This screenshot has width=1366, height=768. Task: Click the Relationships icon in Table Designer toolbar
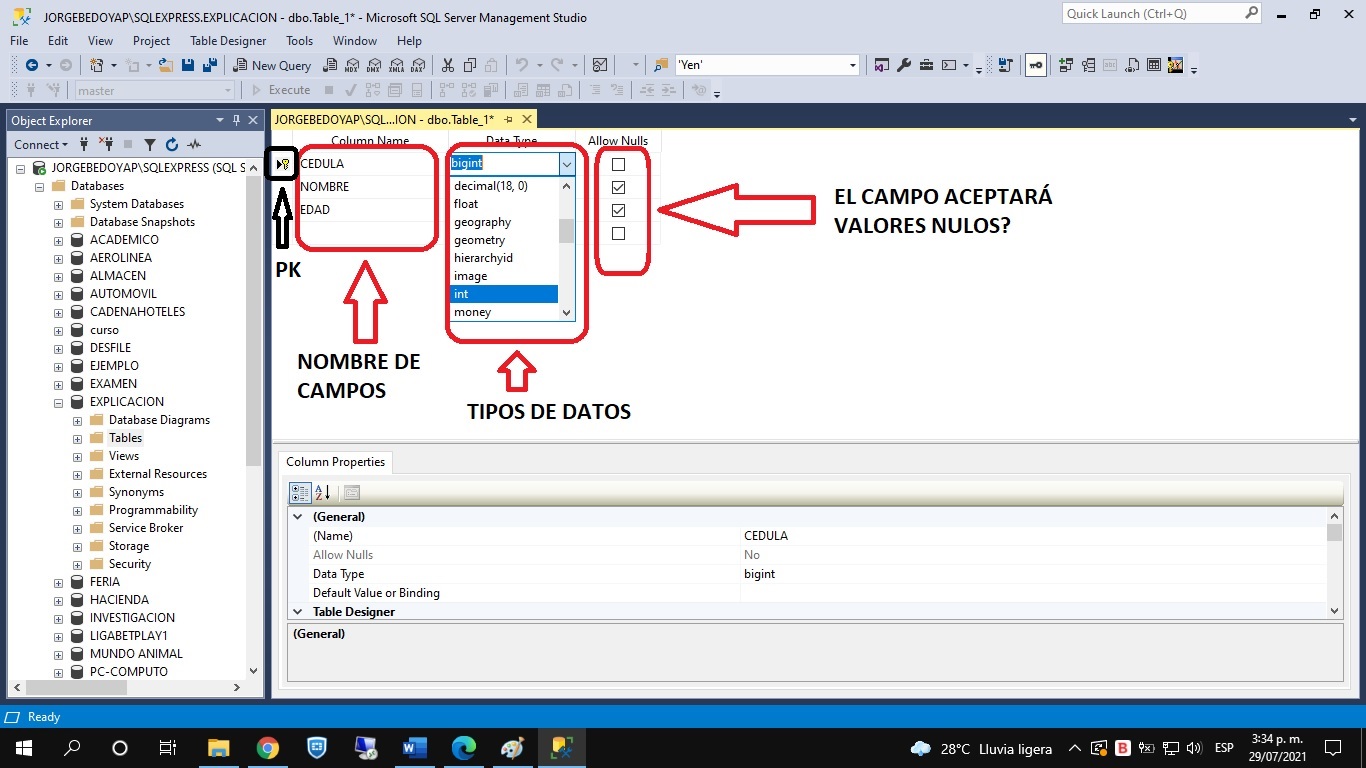(1065, 65)
